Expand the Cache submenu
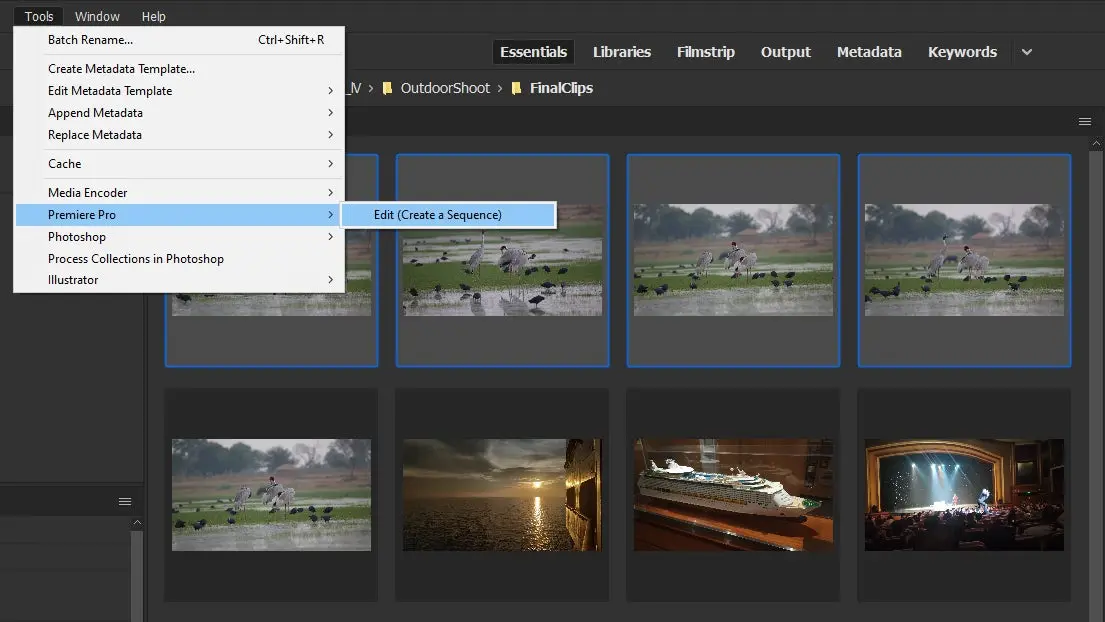 (64, 163)
